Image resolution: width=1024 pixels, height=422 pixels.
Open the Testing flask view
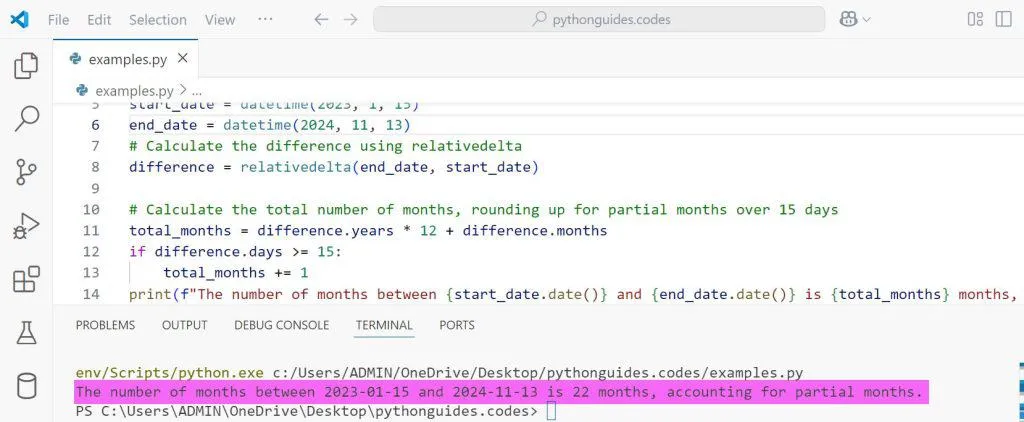click(26, 332)
